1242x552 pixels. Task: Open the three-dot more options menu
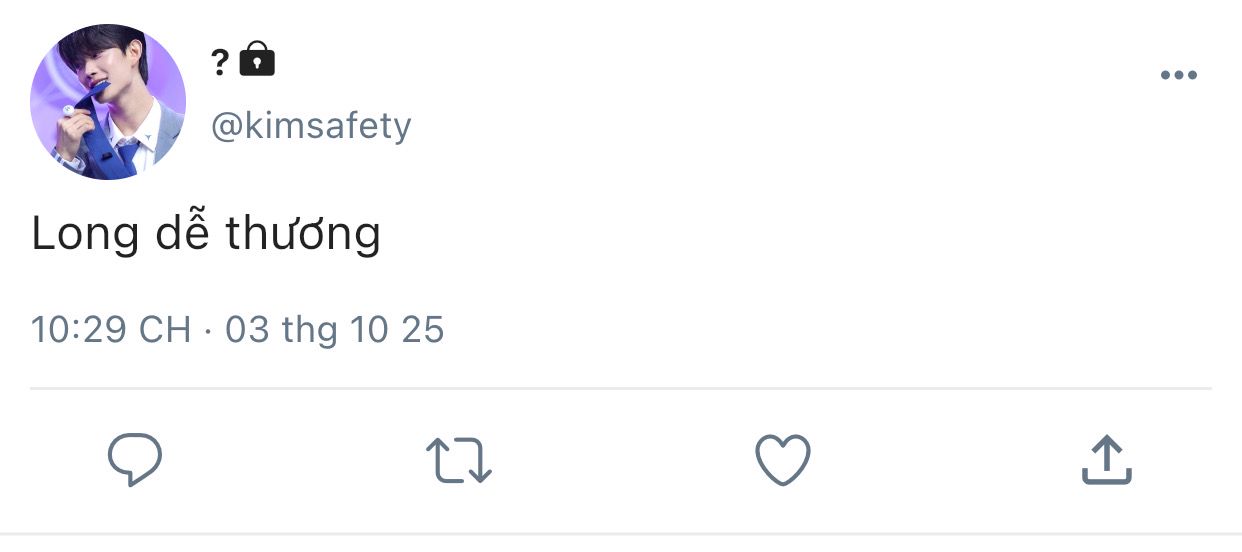coord(1178,76)
